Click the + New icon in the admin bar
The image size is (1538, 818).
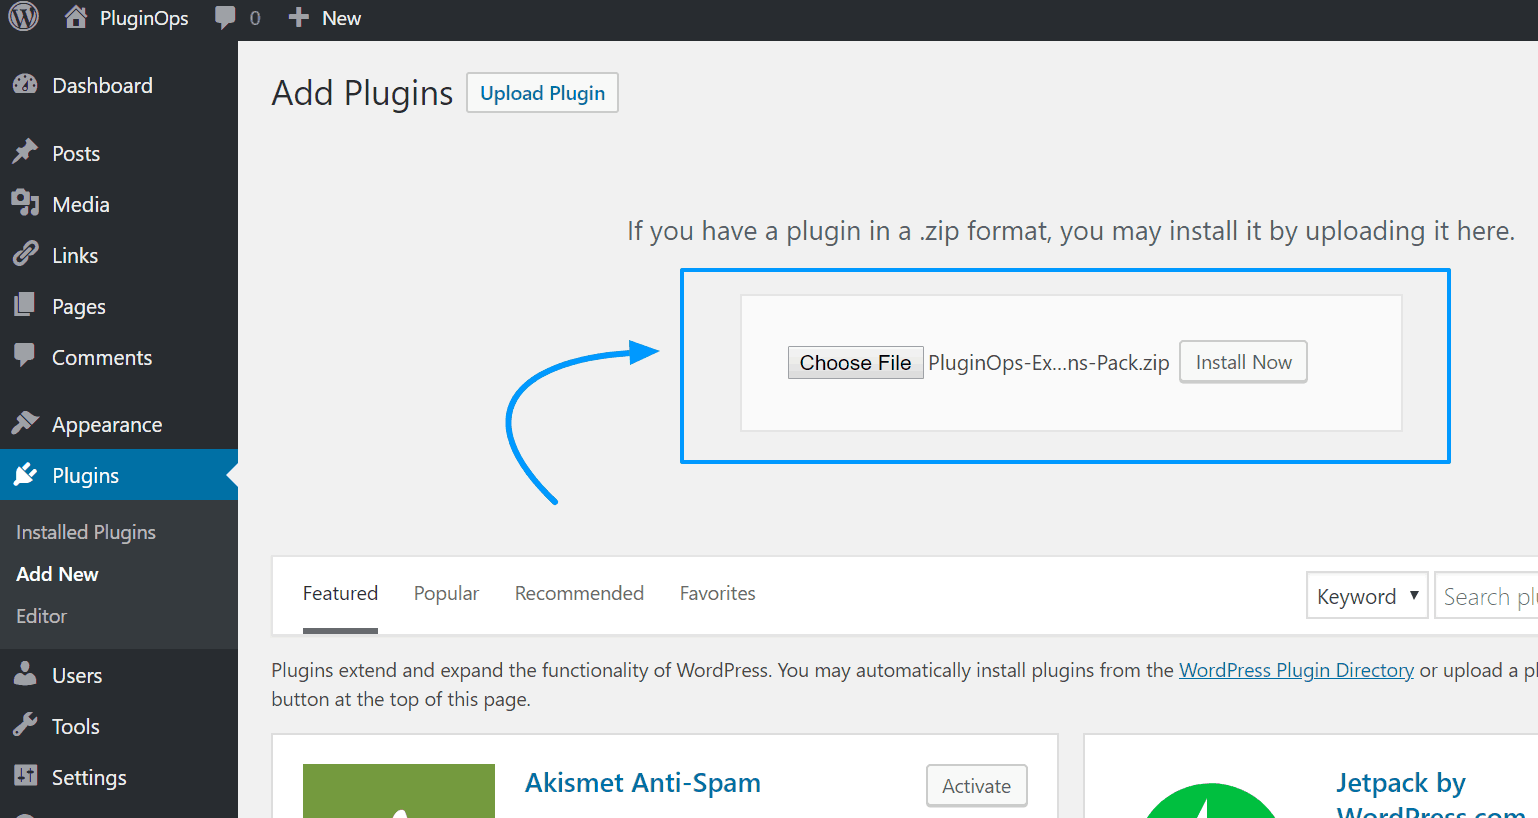[294, 17]
